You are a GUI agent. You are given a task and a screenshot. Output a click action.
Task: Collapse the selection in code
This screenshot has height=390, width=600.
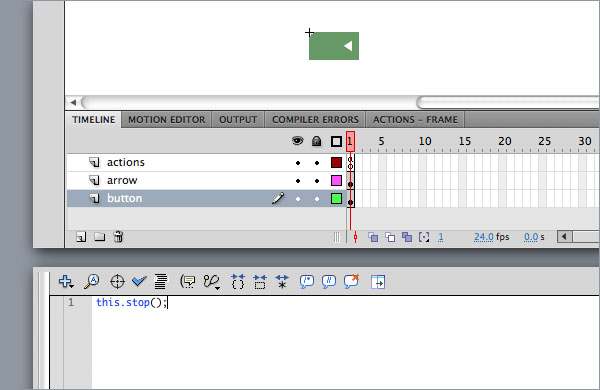260,281
